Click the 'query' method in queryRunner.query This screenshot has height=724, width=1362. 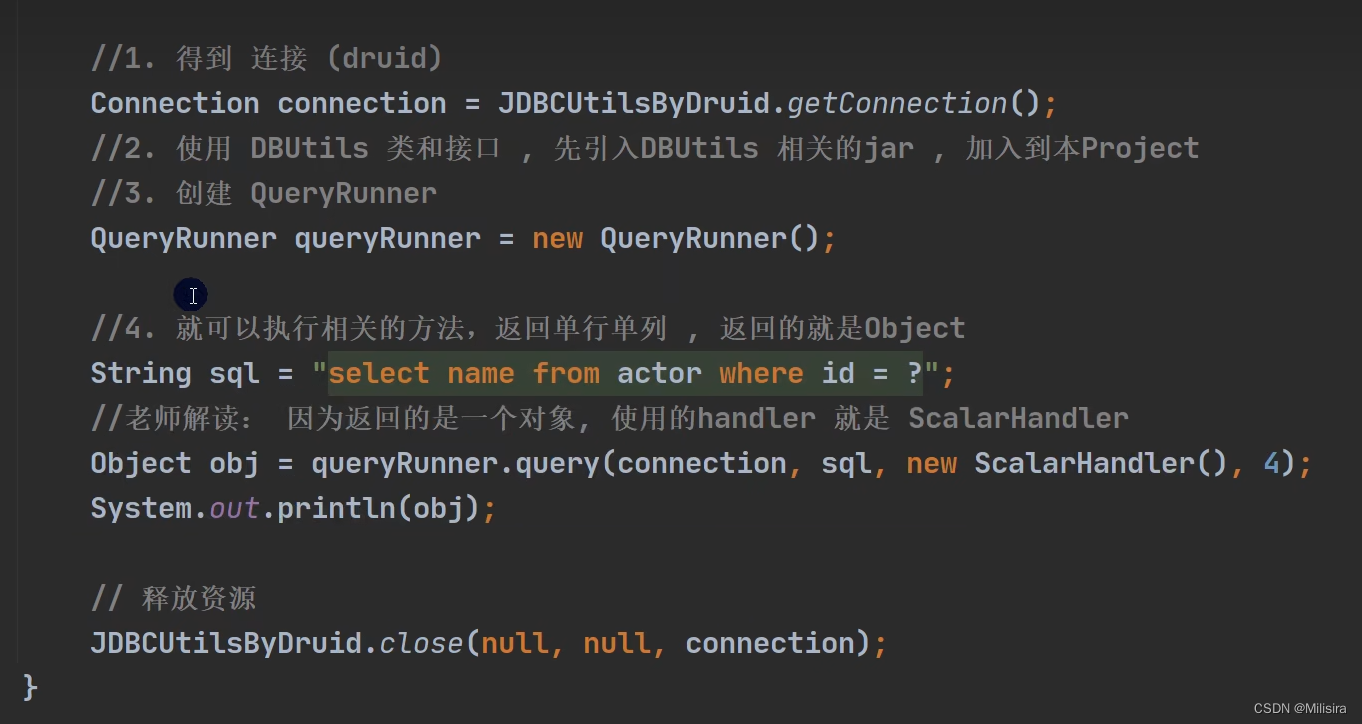tap(557, 464)
